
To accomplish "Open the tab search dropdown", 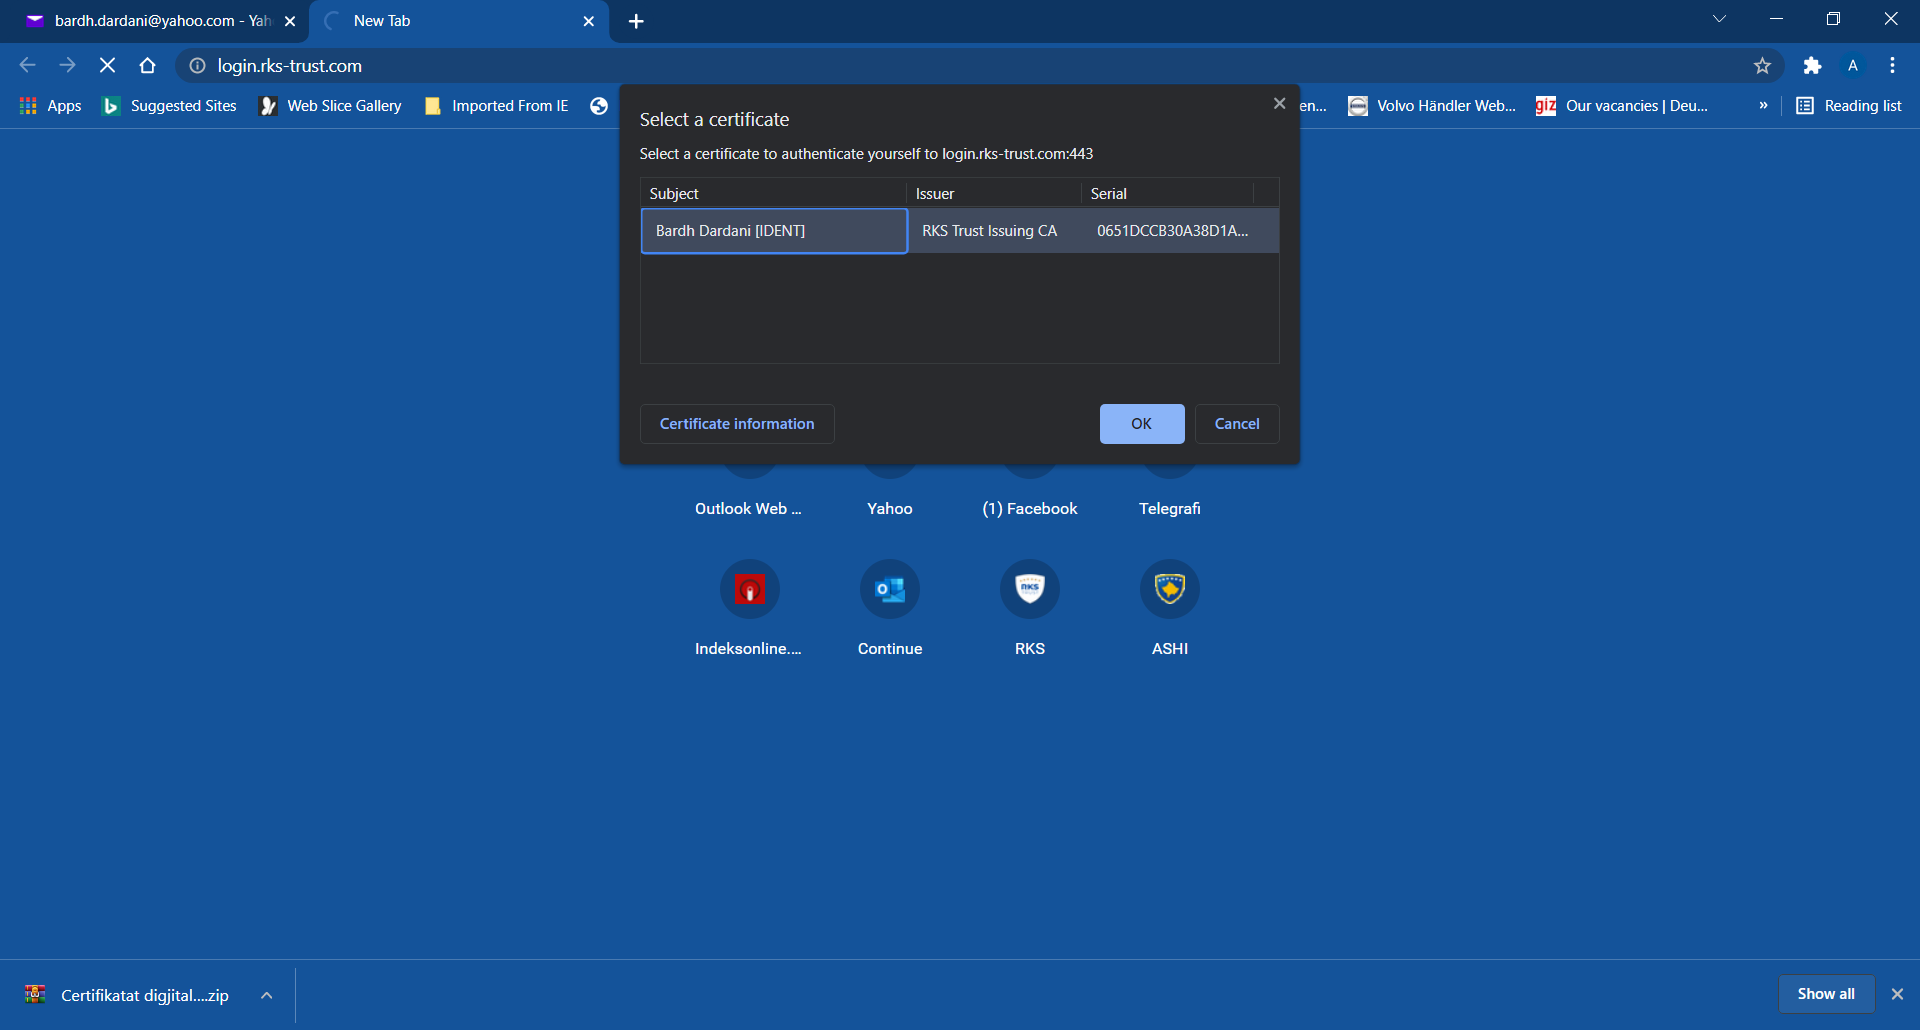I will 1719,19.
